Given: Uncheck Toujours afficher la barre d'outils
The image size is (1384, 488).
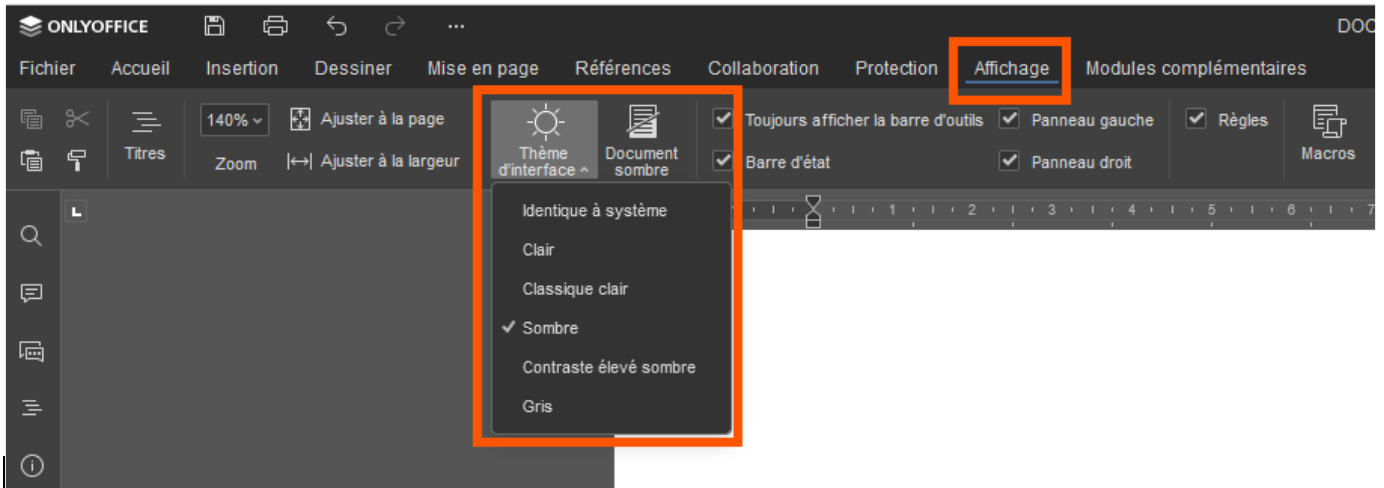Looking at the screenshot, I should pos(722,119).
